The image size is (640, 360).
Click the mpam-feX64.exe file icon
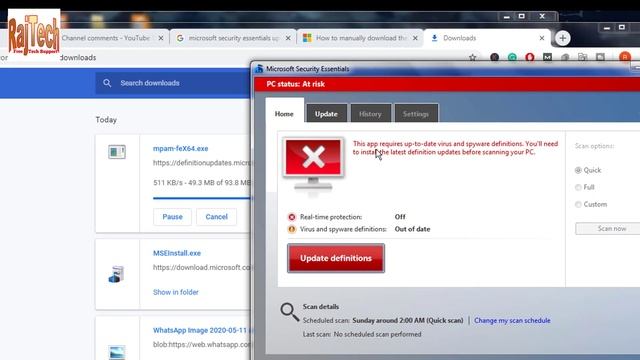point(117,152)
